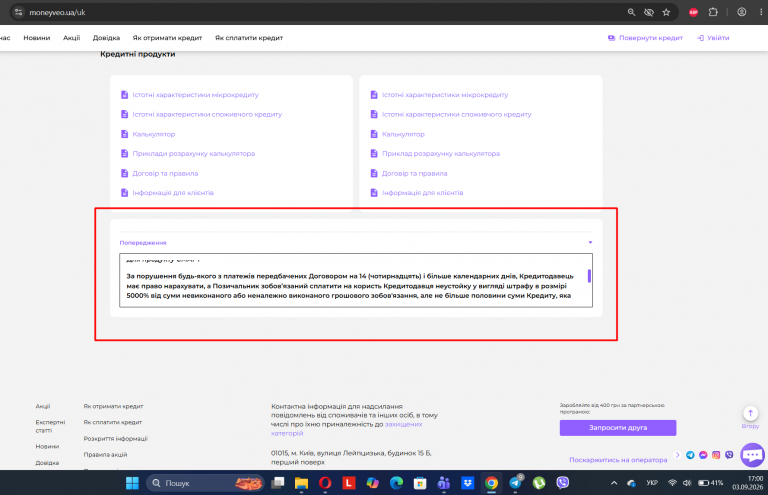Open the Як отримати кредит menu item
The height and width of the screenshot is (495, 768).
[x=167, y=38]
